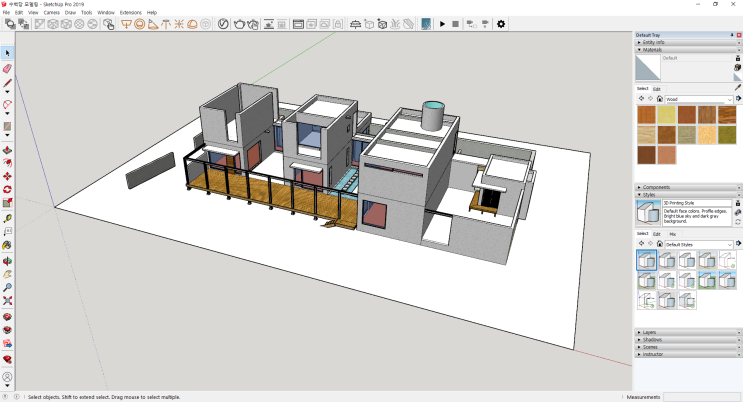Image resolution: width=743 pixels, height=402 pixels.
Task: Select the Zoom magnifier tool
Action: click(x=7, y=288)
